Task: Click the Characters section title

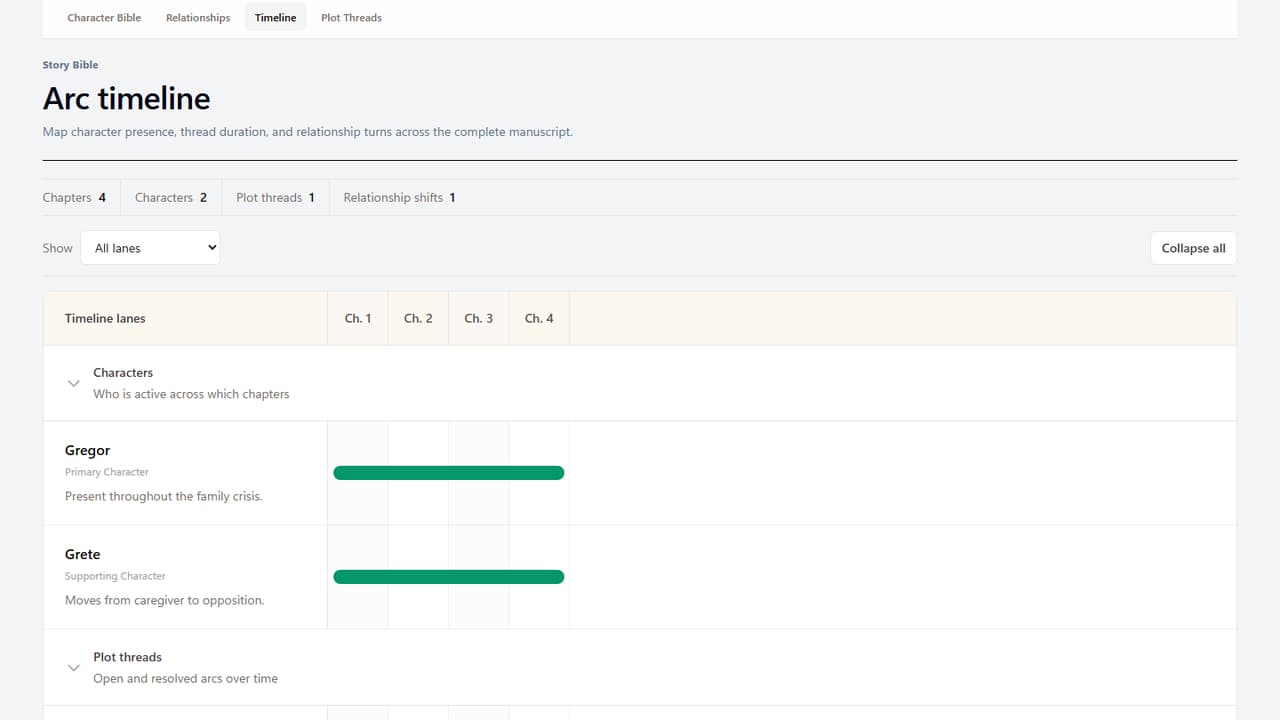Action: tap(123, 373)
